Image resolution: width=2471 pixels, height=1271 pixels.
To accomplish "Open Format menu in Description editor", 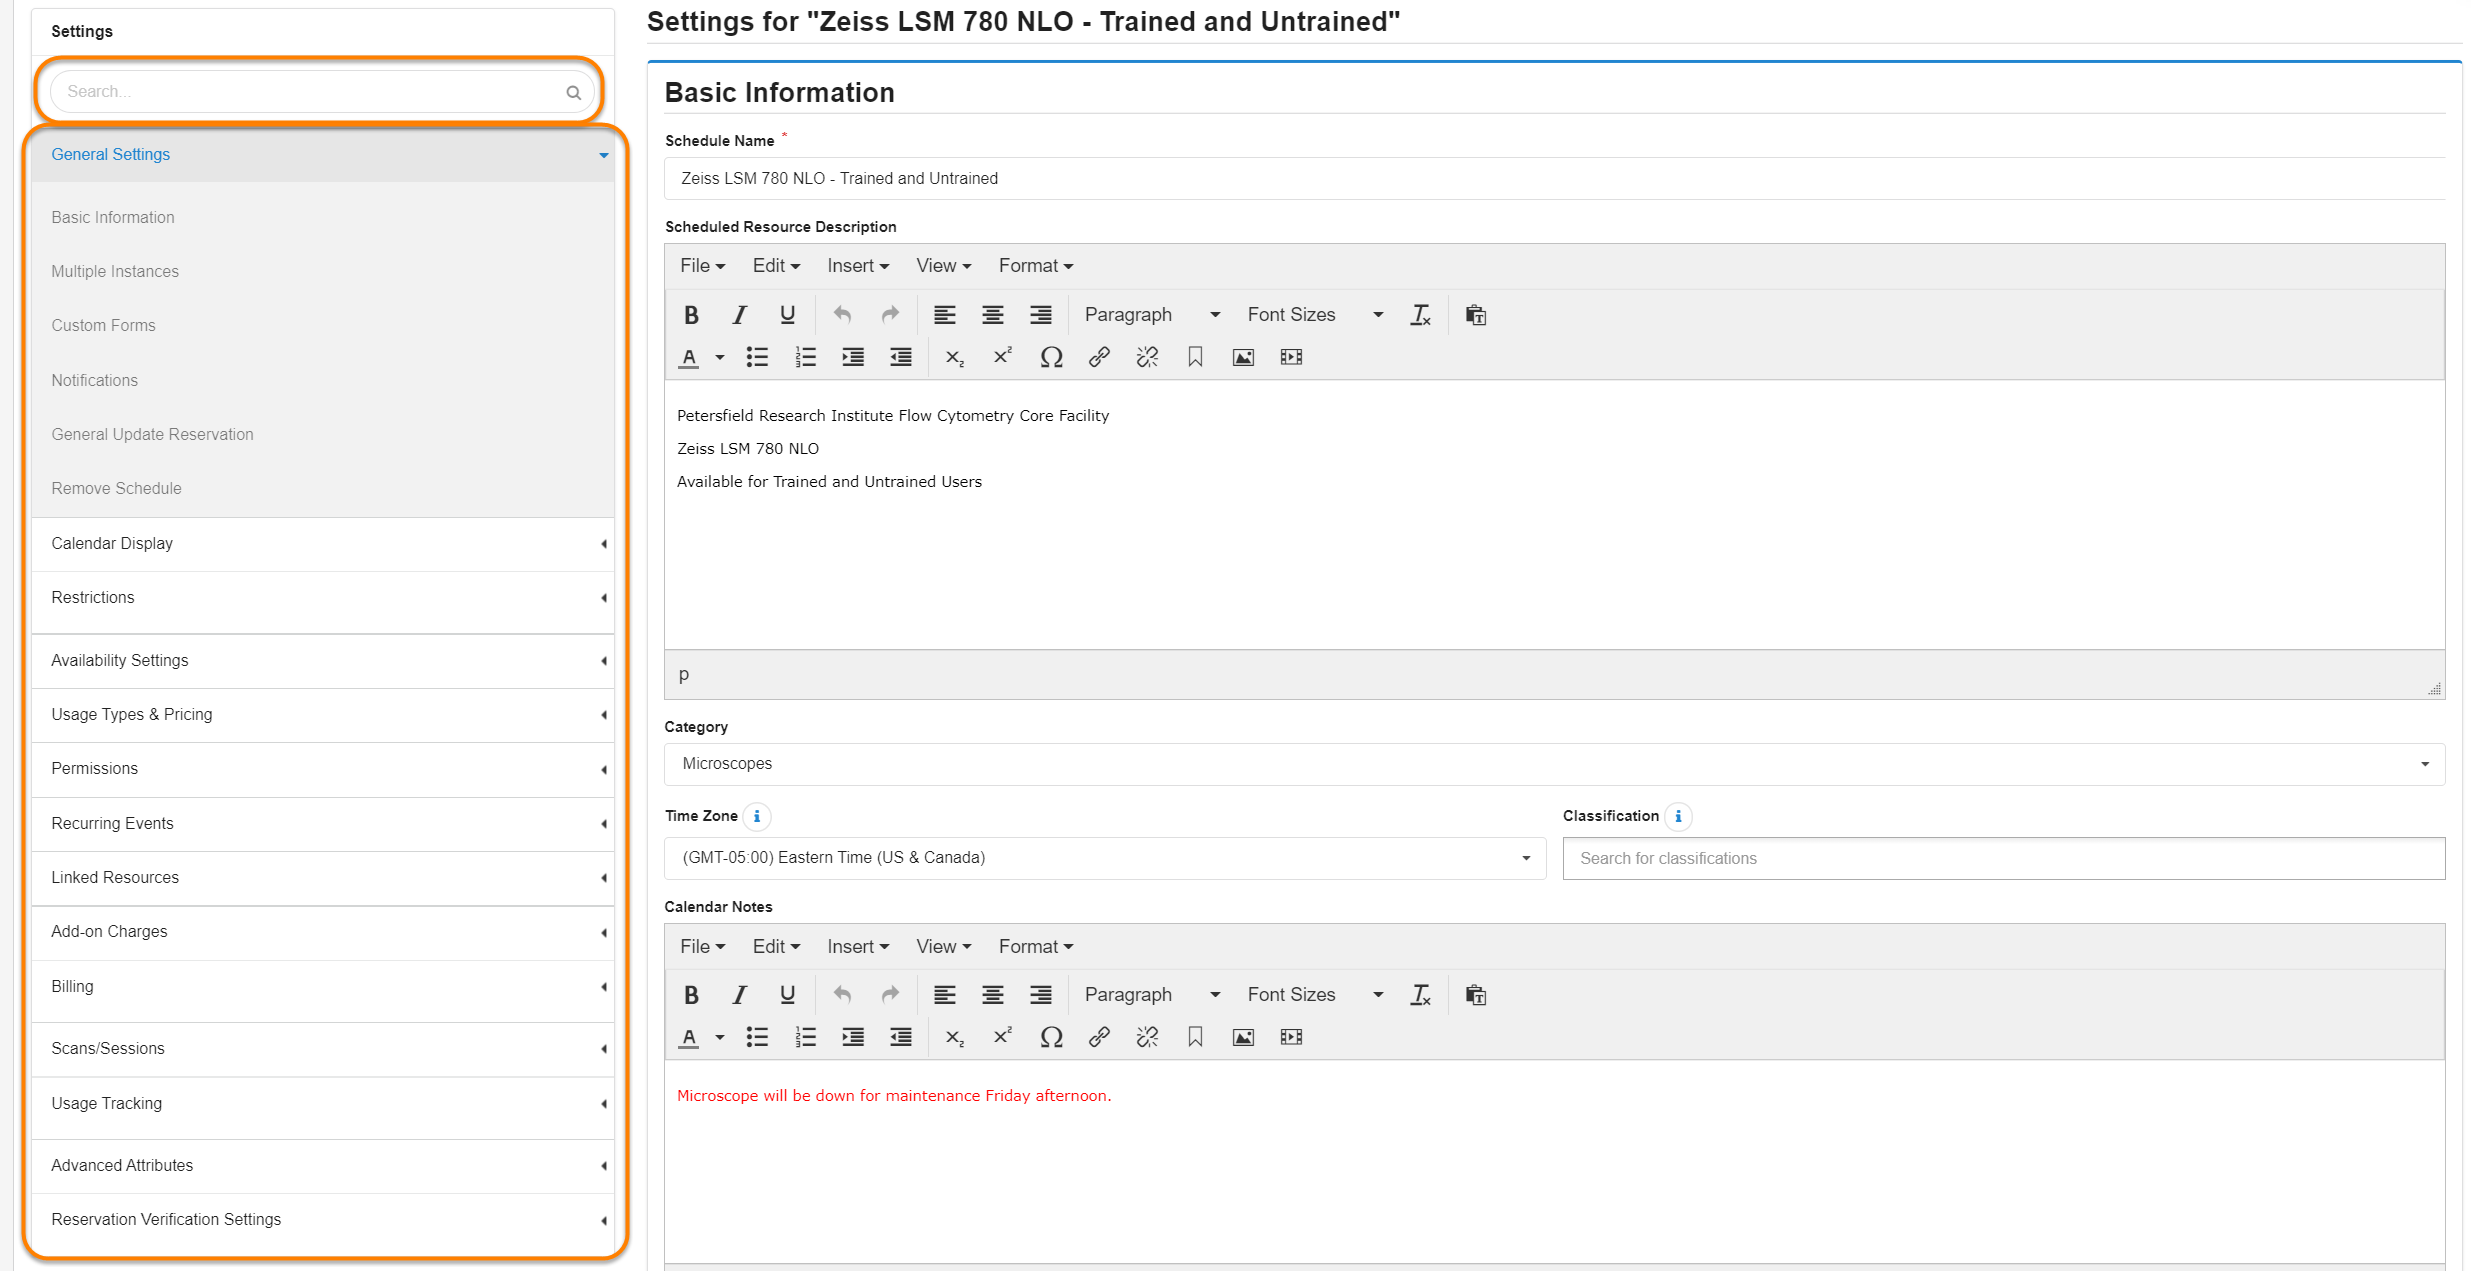I will (x=1035, y=266).
